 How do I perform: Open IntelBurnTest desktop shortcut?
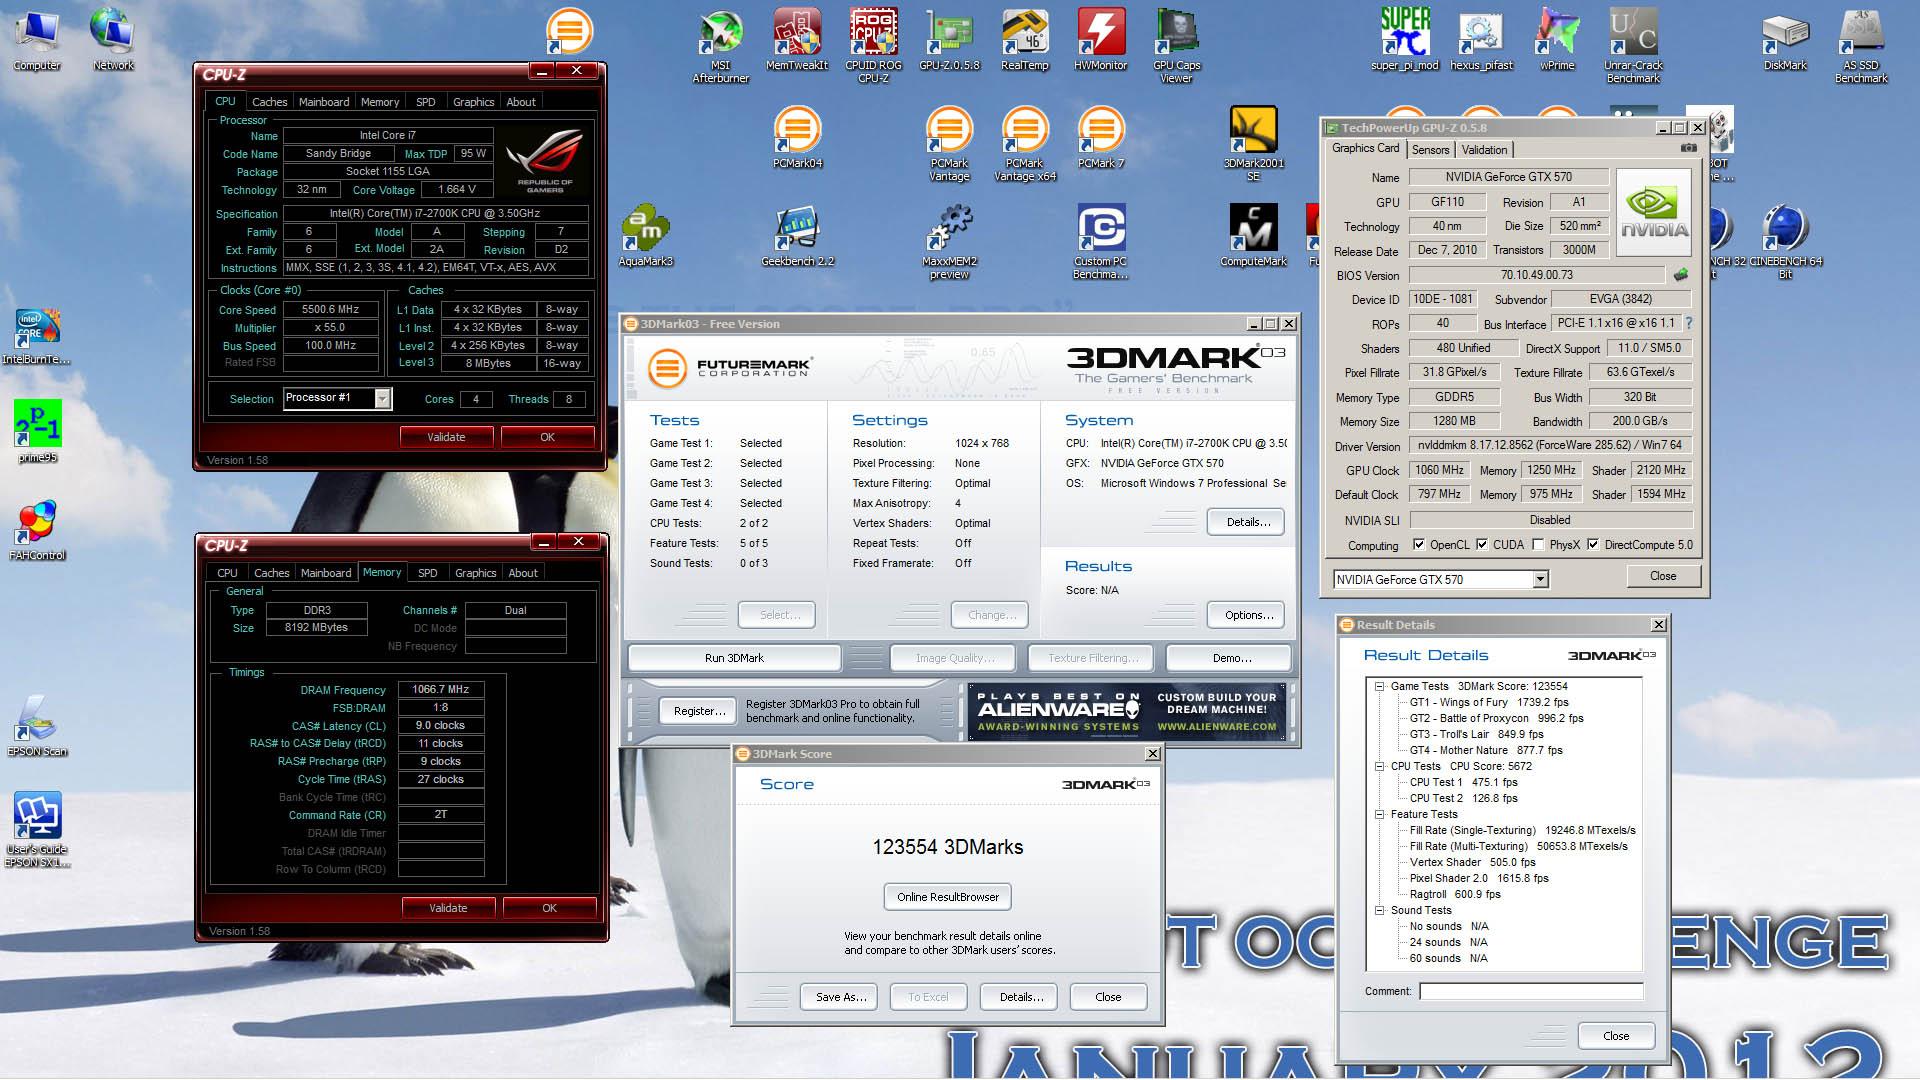[x=37, y=334]
